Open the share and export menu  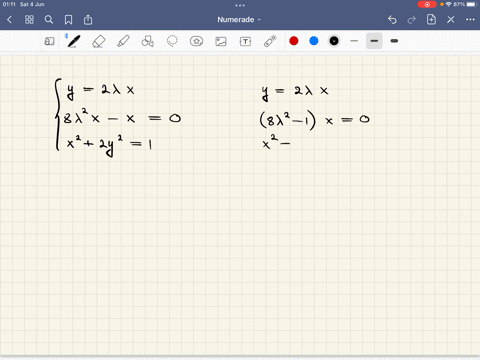coord(88,20)
